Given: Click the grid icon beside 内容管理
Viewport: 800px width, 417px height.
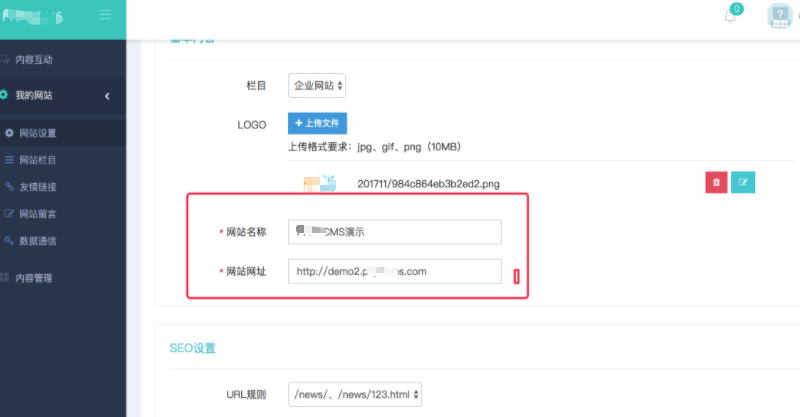Looking at the screenshot, I should click(x=5, y=277).
